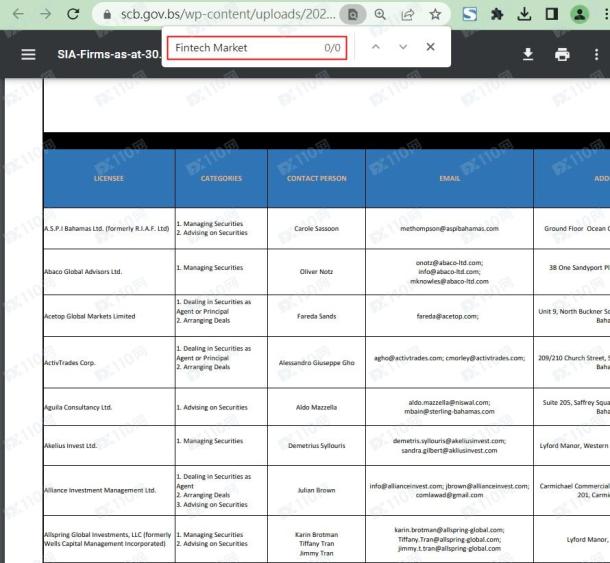Click email aldo.mazzella@niswal.com
Viewport: 610px width, 563px height.
[449, 402]
